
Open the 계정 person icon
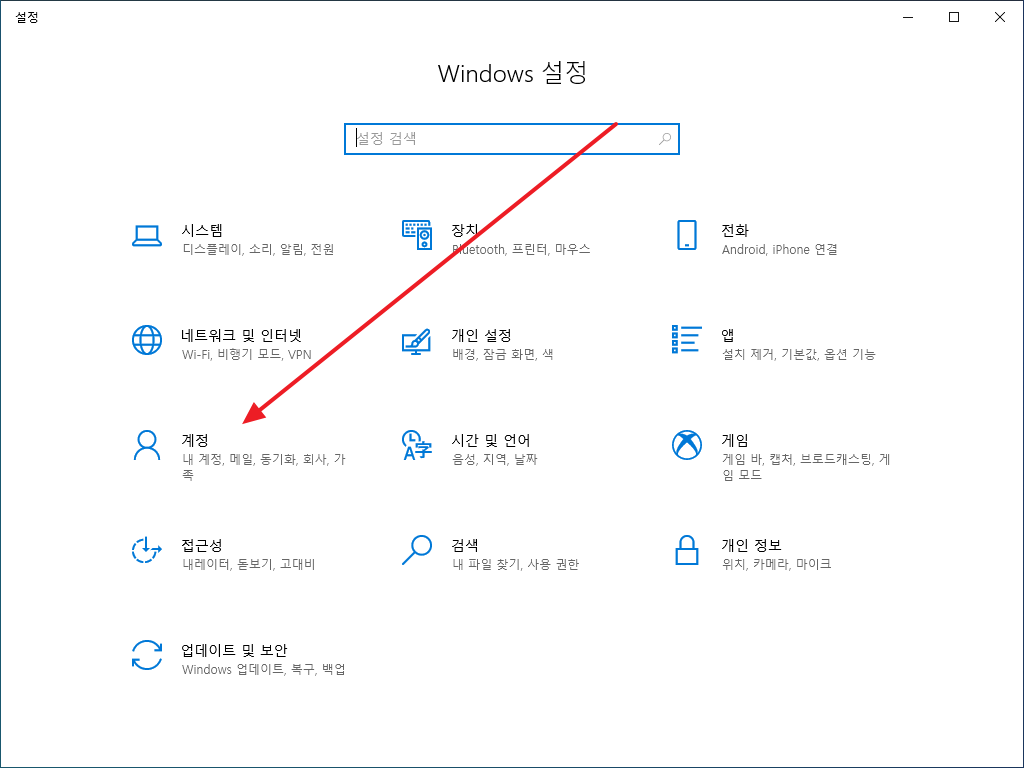pyautogui.click(x=147, y=445)
